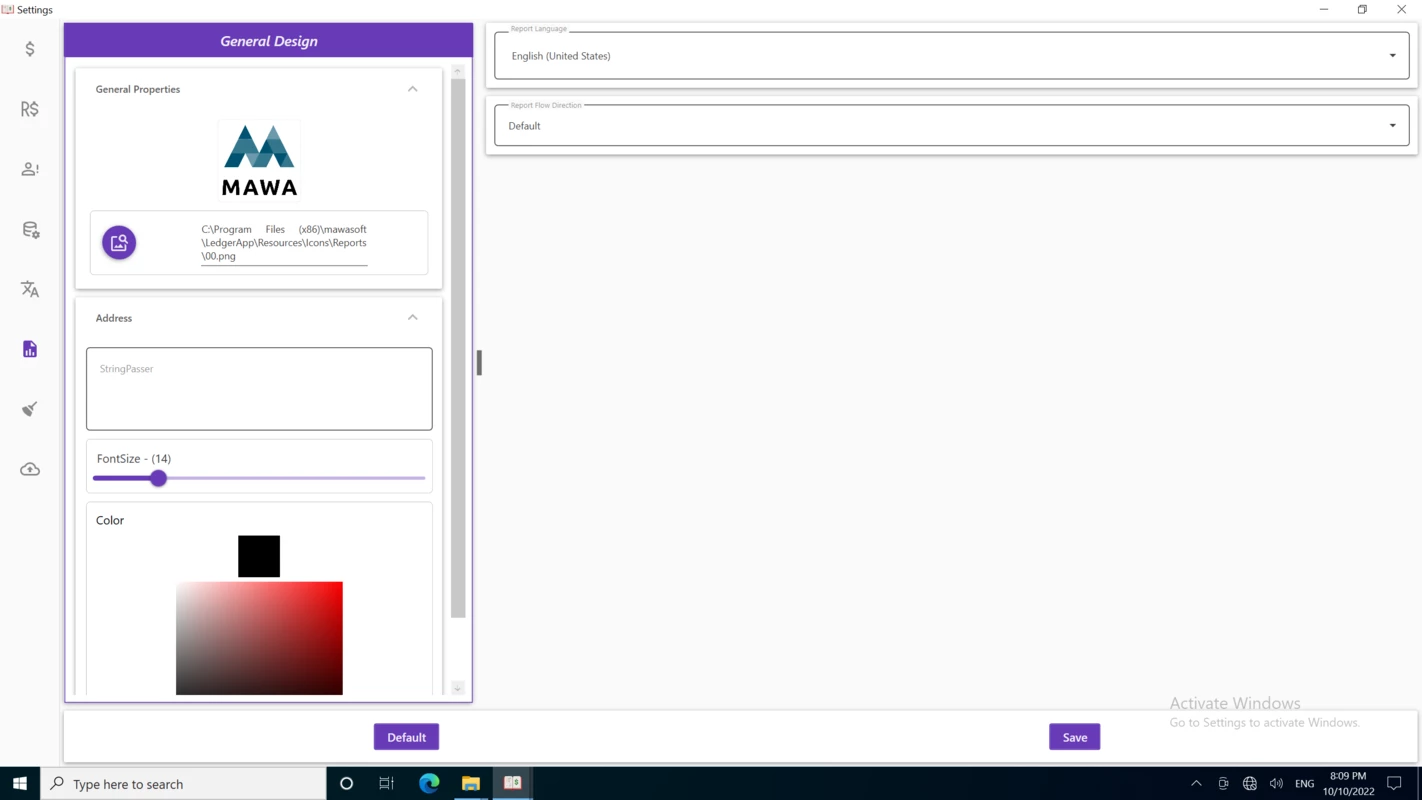Open the database settings sidebar icon
1422x800 pixels.
point(30,229)
